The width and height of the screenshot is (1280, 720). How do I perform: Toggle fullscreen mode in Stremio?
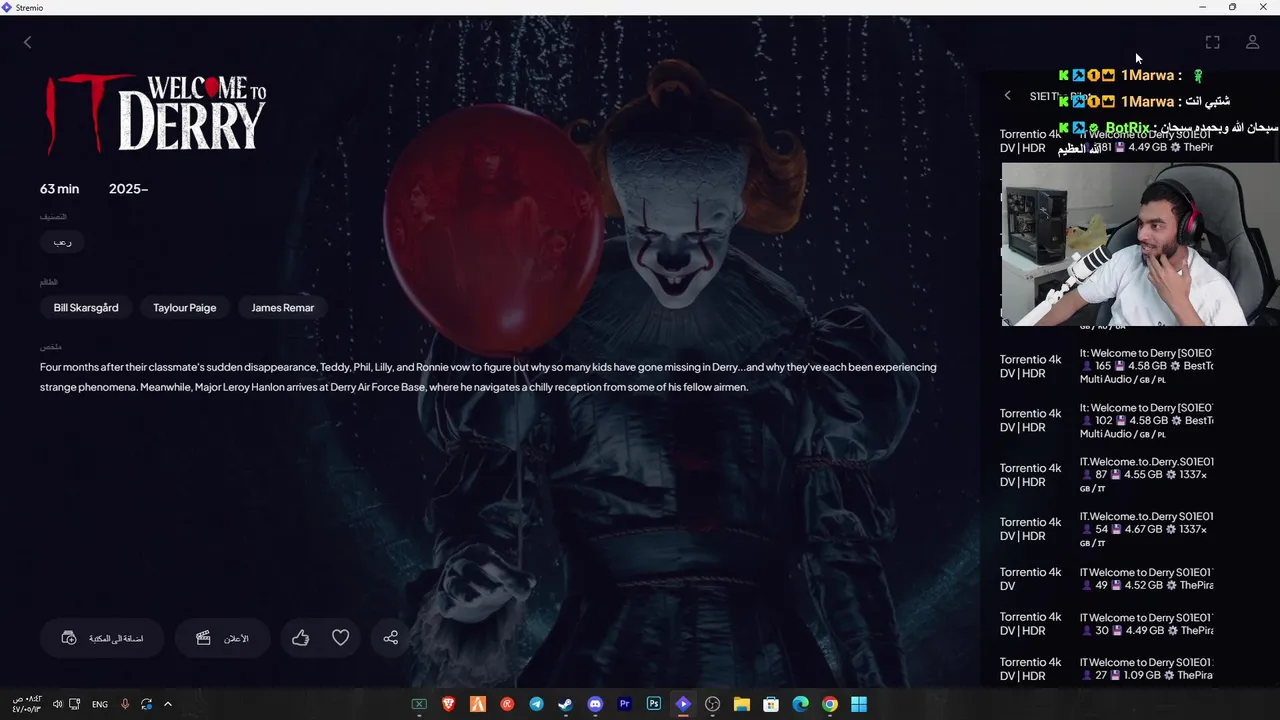(1212, 42)
